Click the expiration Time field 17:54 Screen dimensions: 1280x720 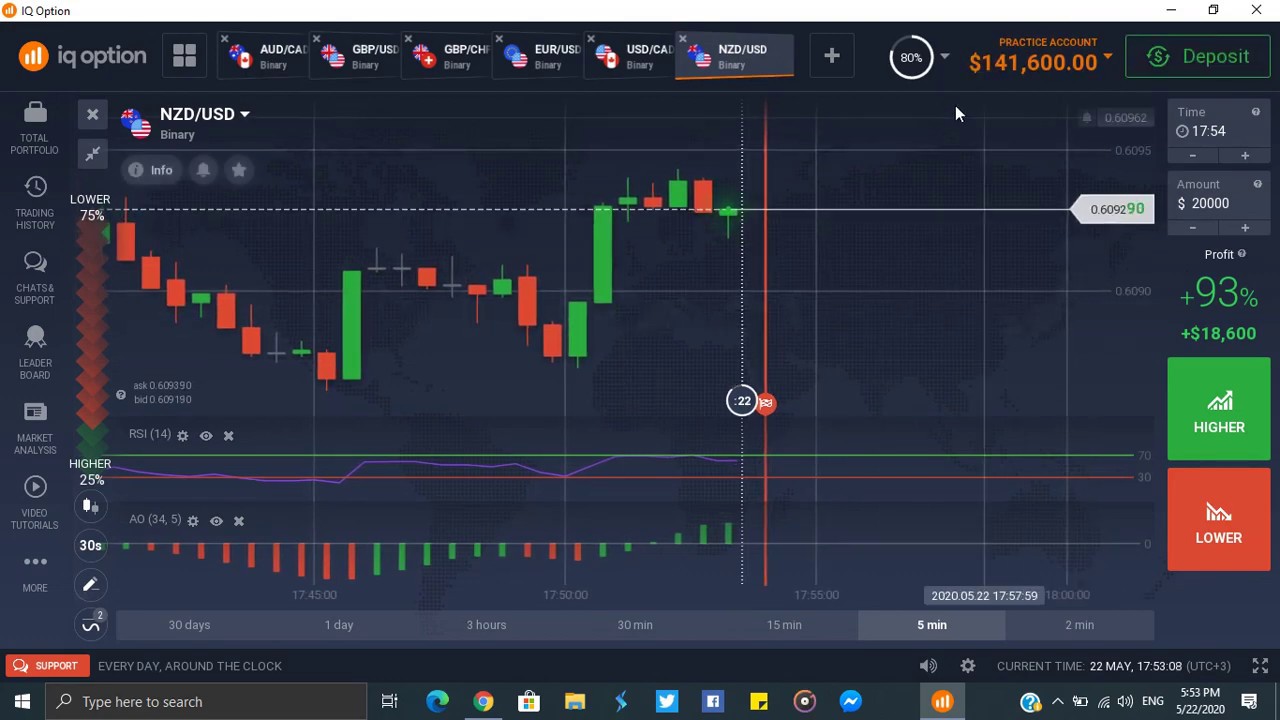(x=1218, y=131)
